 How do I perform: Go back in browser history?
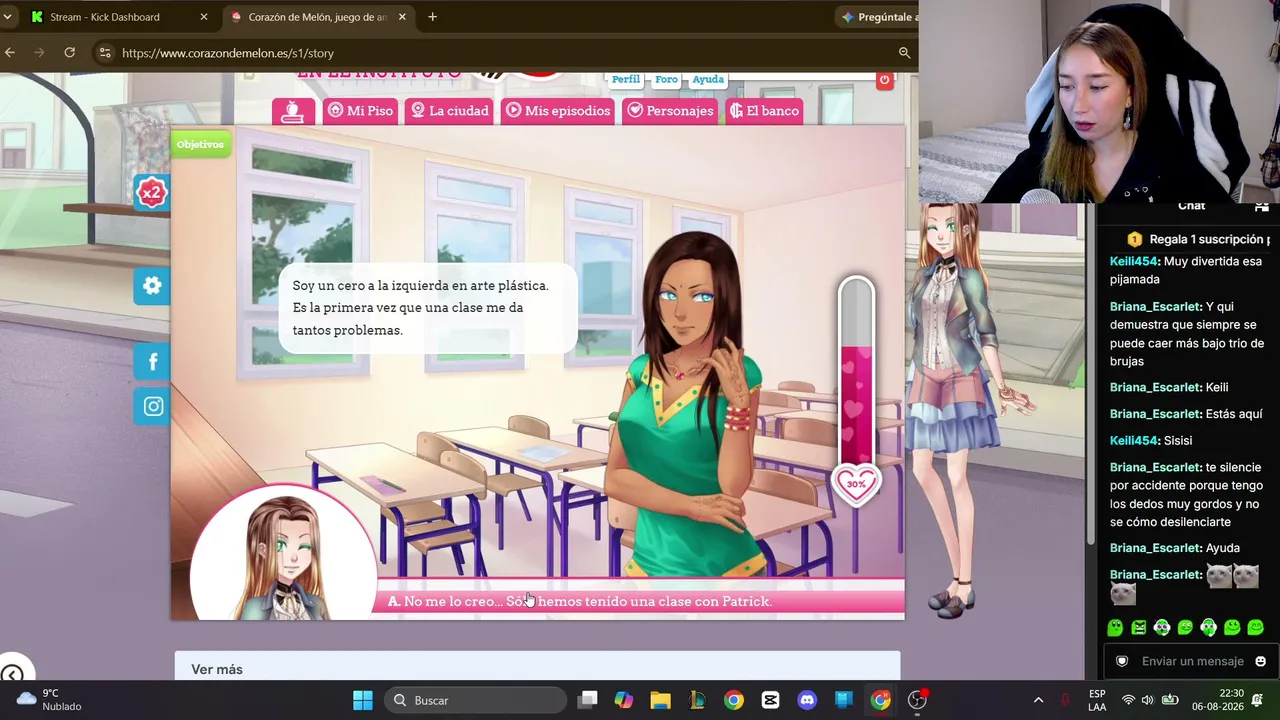click(x=10, y=53)
